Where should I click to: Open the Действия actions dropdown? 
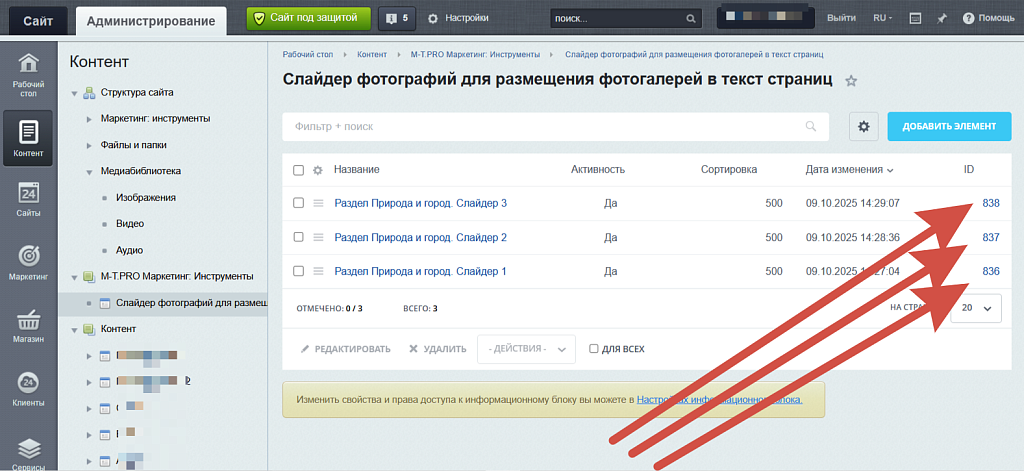(527, 349)
